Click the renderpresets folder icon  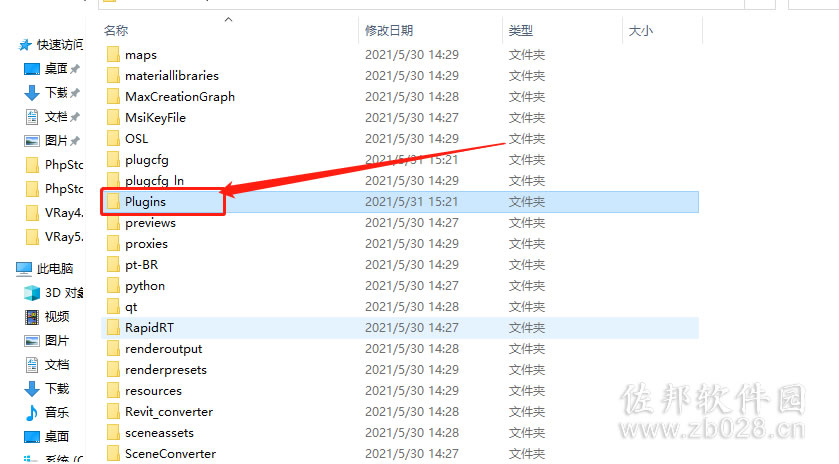[113, 370]
